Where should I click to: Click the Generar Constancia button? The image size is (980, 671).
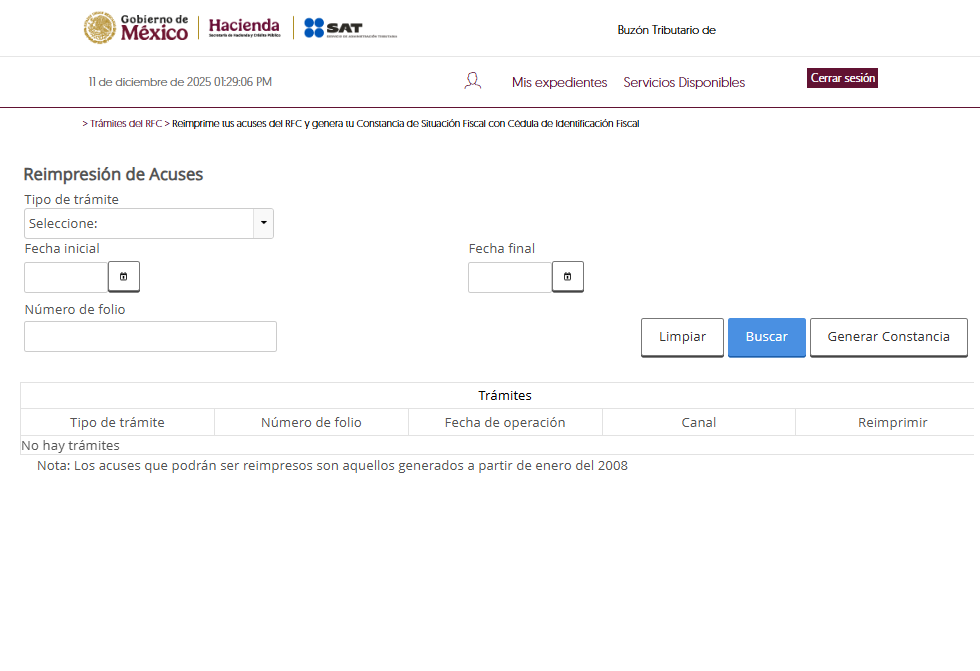click(x=888, y=337)
